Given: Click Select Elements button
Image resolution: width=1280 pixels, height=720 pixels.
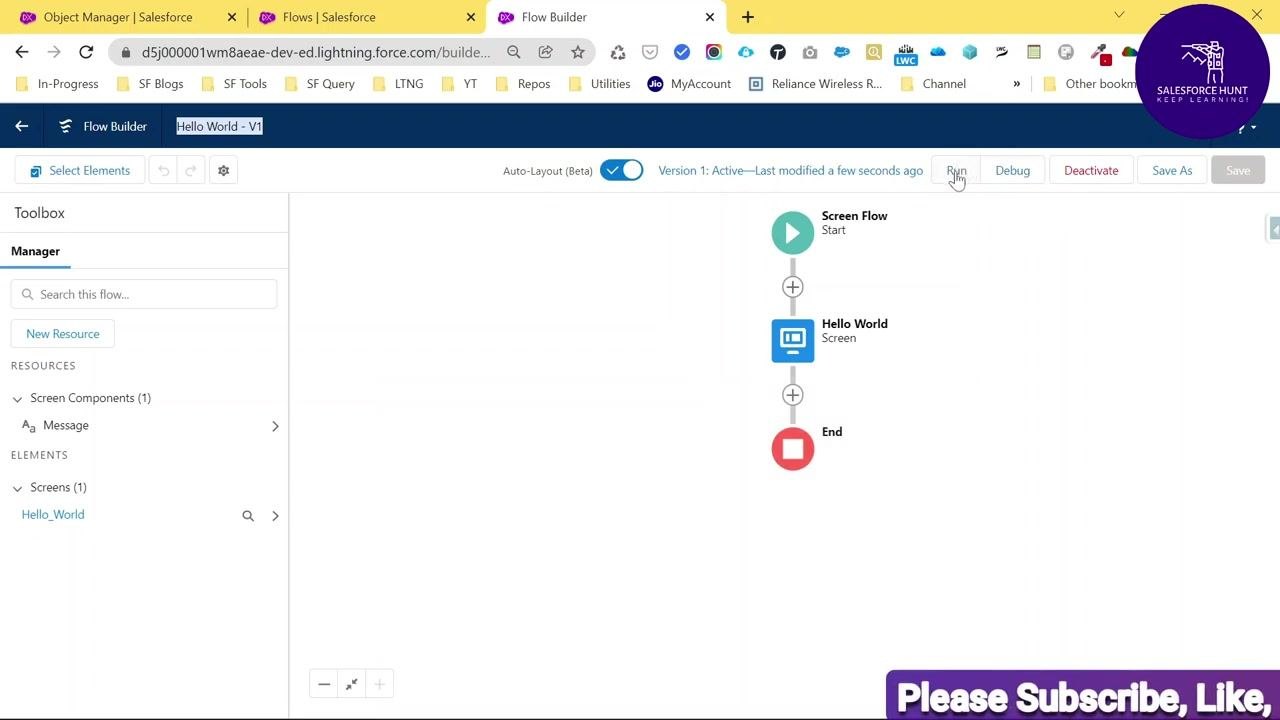Looking at the screenshot, I should 80,171.
